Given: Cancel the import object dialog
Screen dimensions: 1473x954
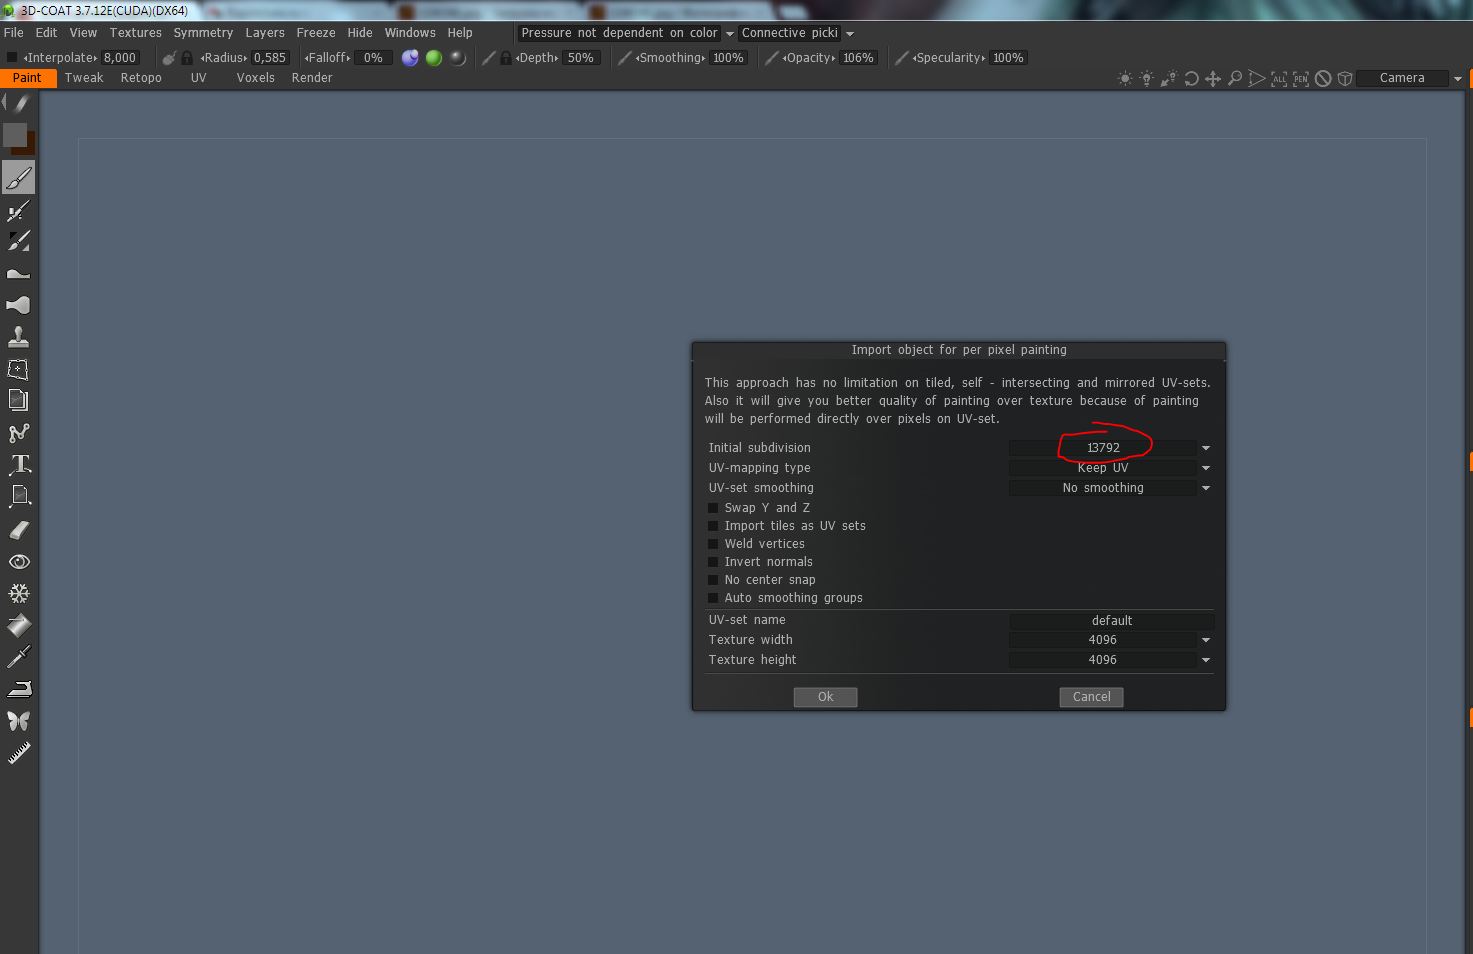Looking at the screenshot, I should pos(1091,697).
